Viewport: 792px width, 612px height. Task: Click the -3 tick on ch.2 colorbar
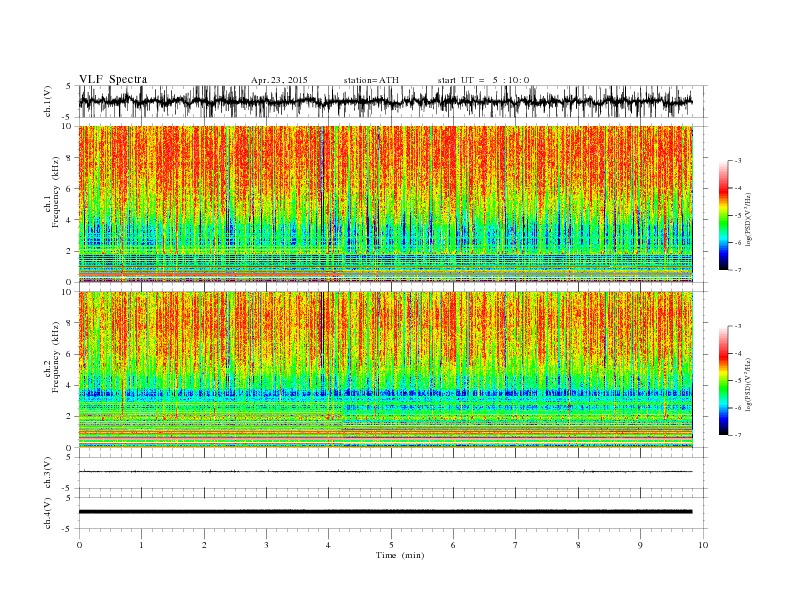pyautogui.click(x=737, y=326)
